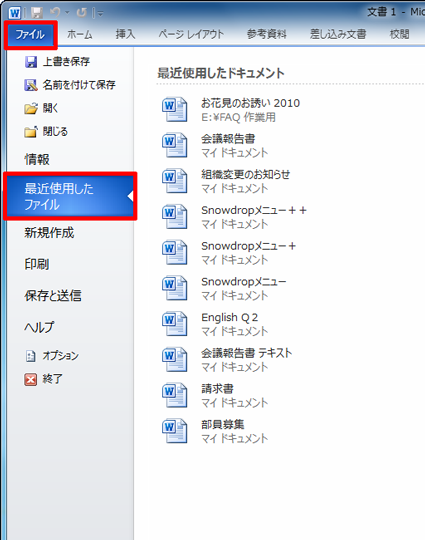Open the 新規作成 section
The width and height of the screenshot is (425, 540).
49,233
